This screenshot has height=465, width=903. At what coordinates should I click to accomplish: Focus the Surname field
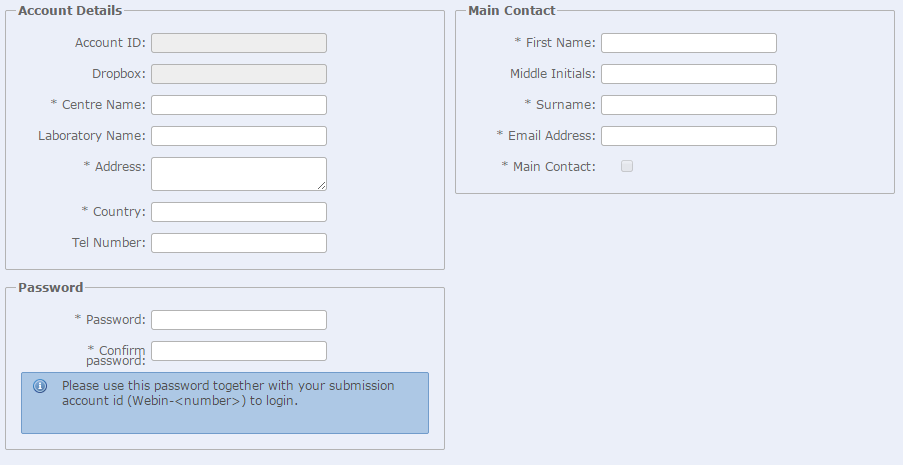tap(689, 105)
